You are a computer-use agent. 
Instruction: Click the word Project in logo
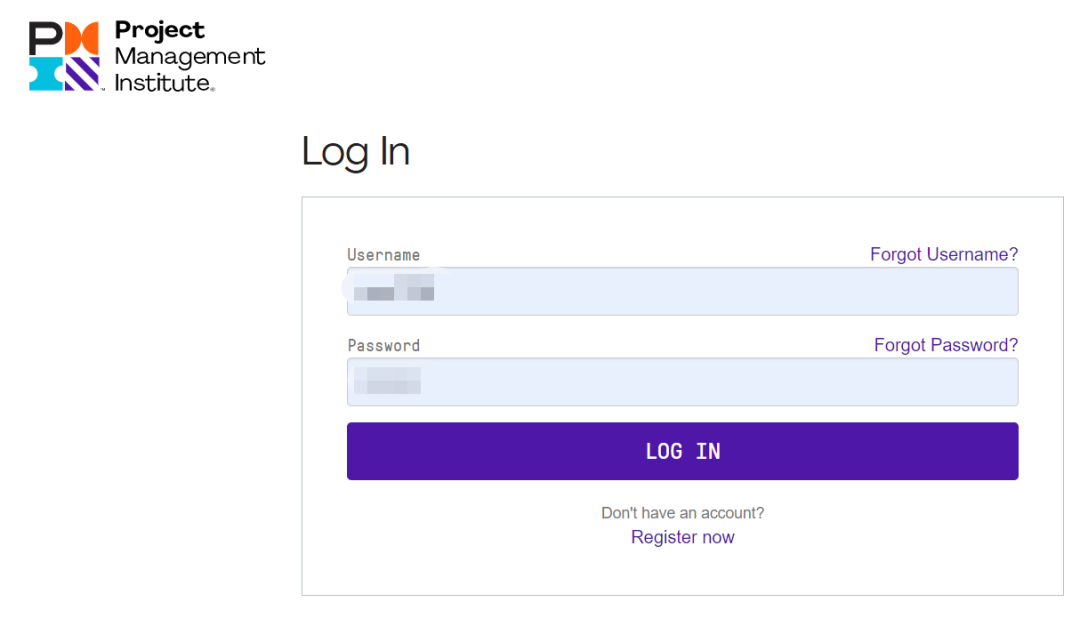[159, 30]
